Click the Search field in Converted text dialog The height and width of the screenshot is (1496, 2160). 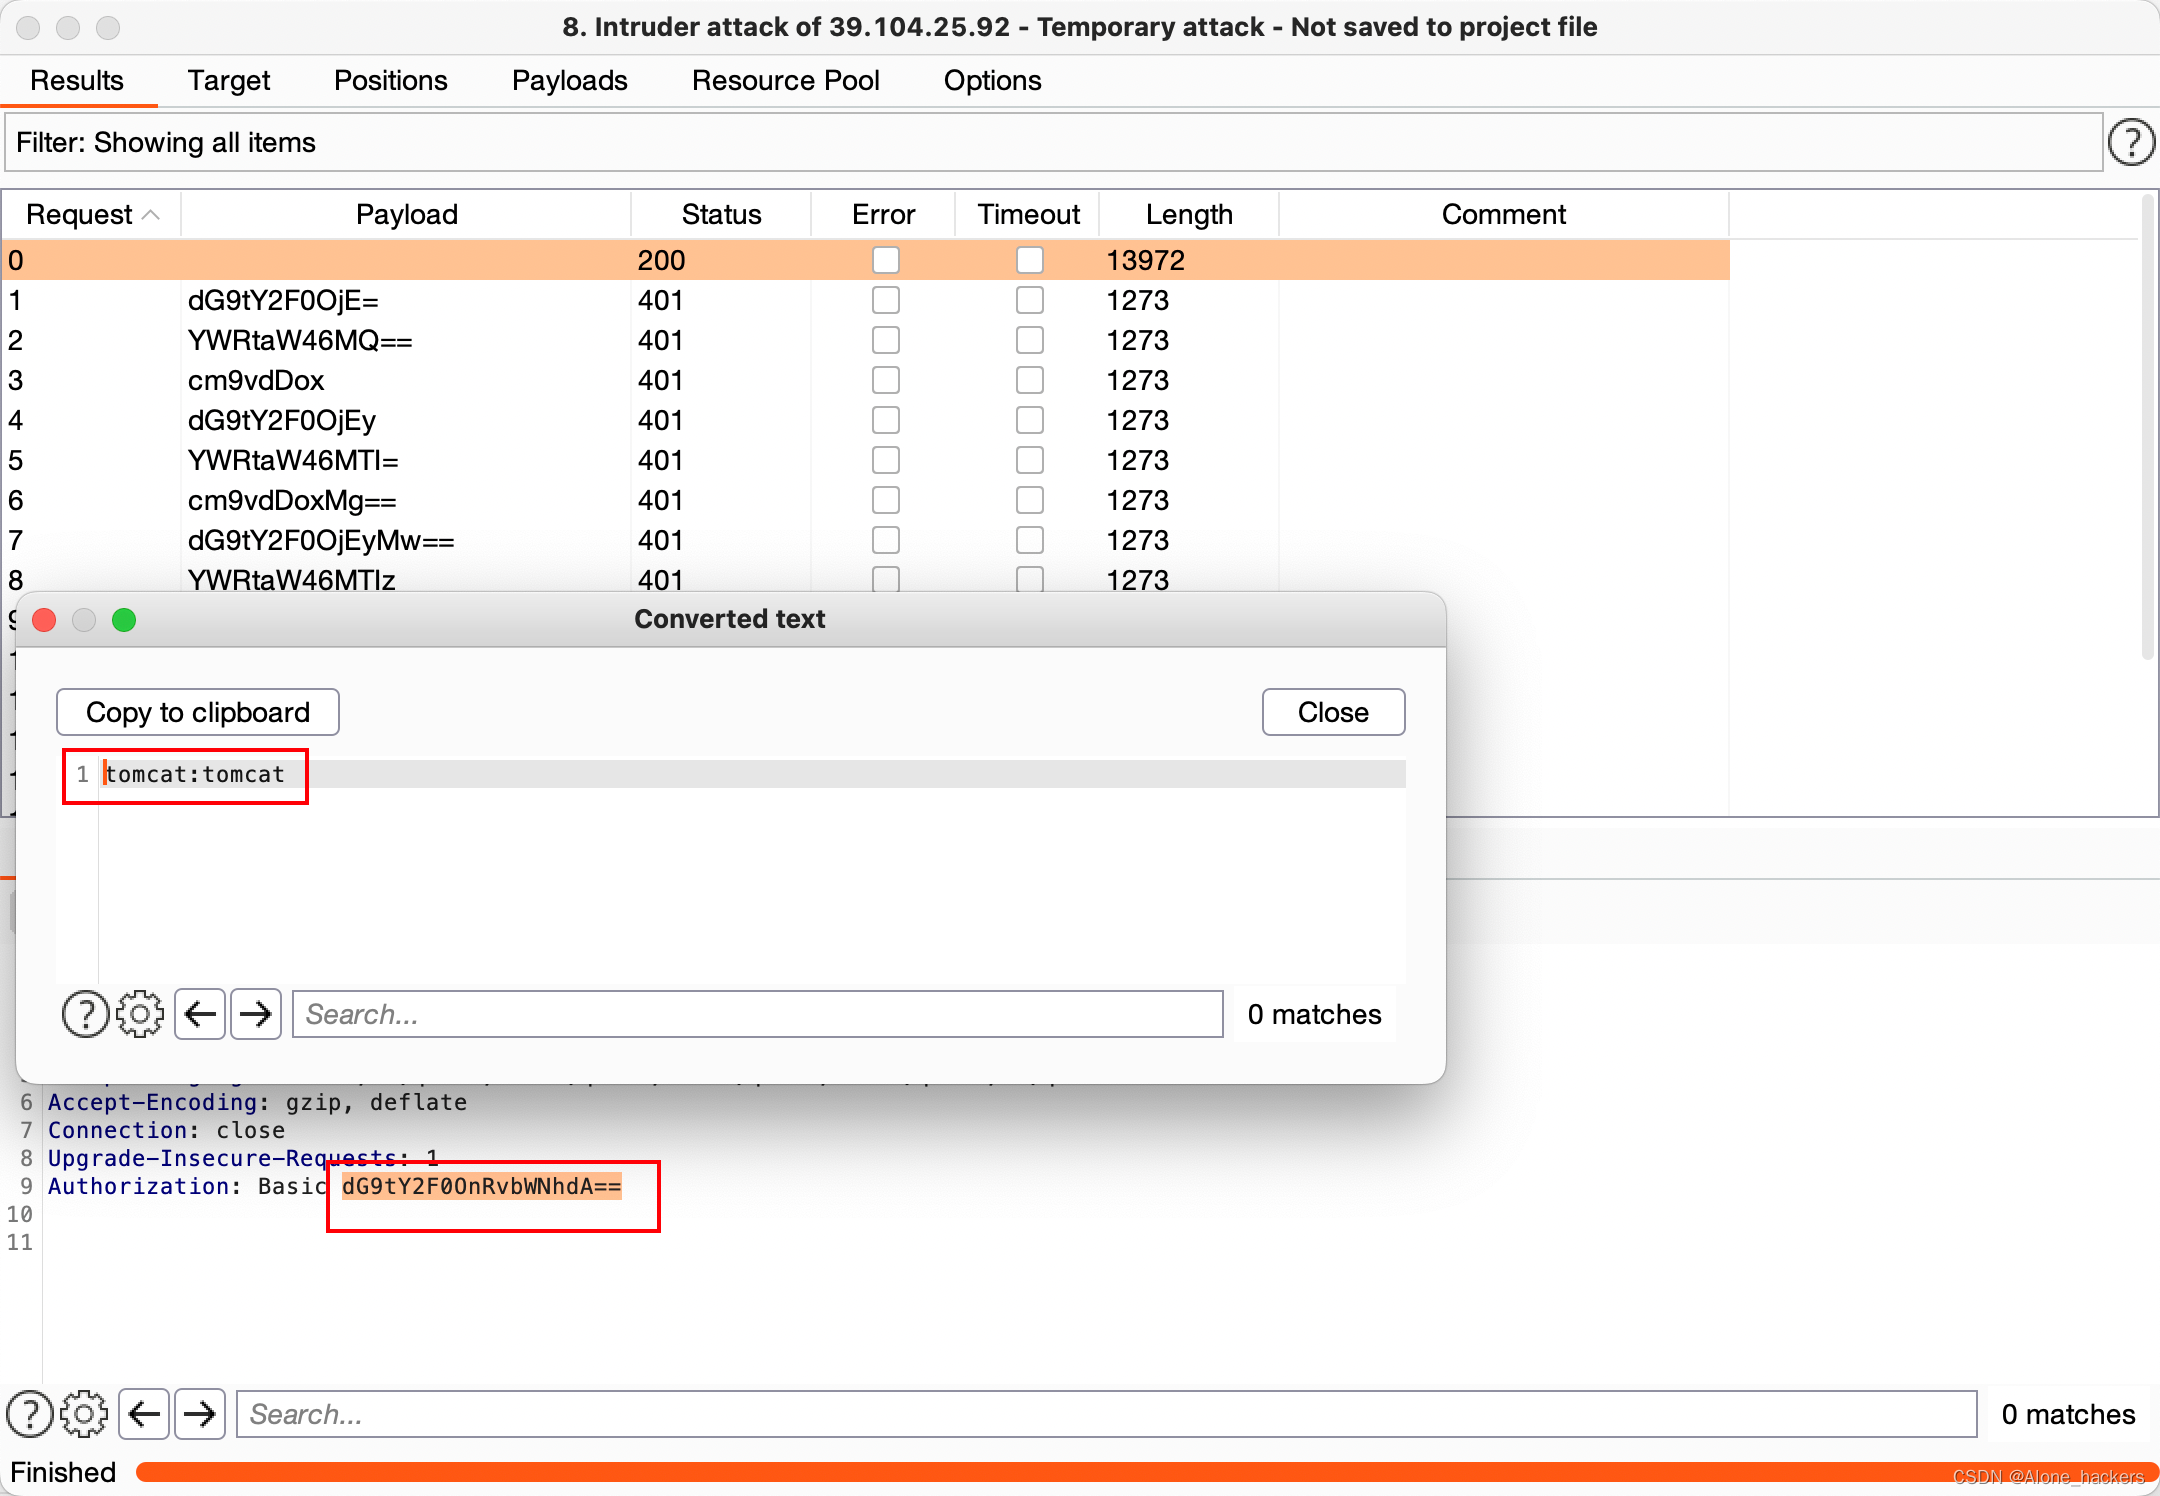click(x=757, y=1014)
